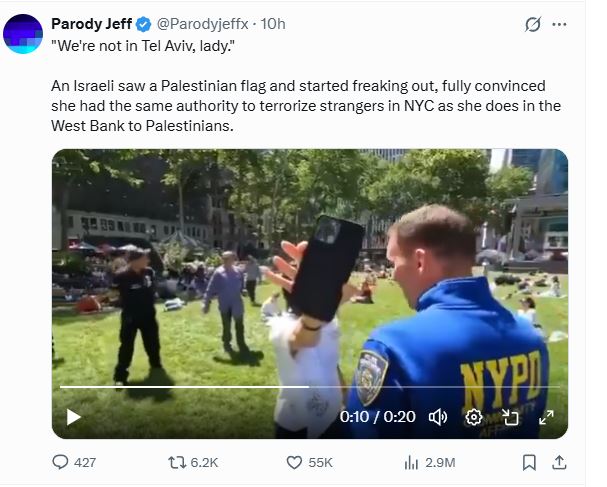Open the three-dot more options menu
Screen dimensions: 607x487
(559, 24)
